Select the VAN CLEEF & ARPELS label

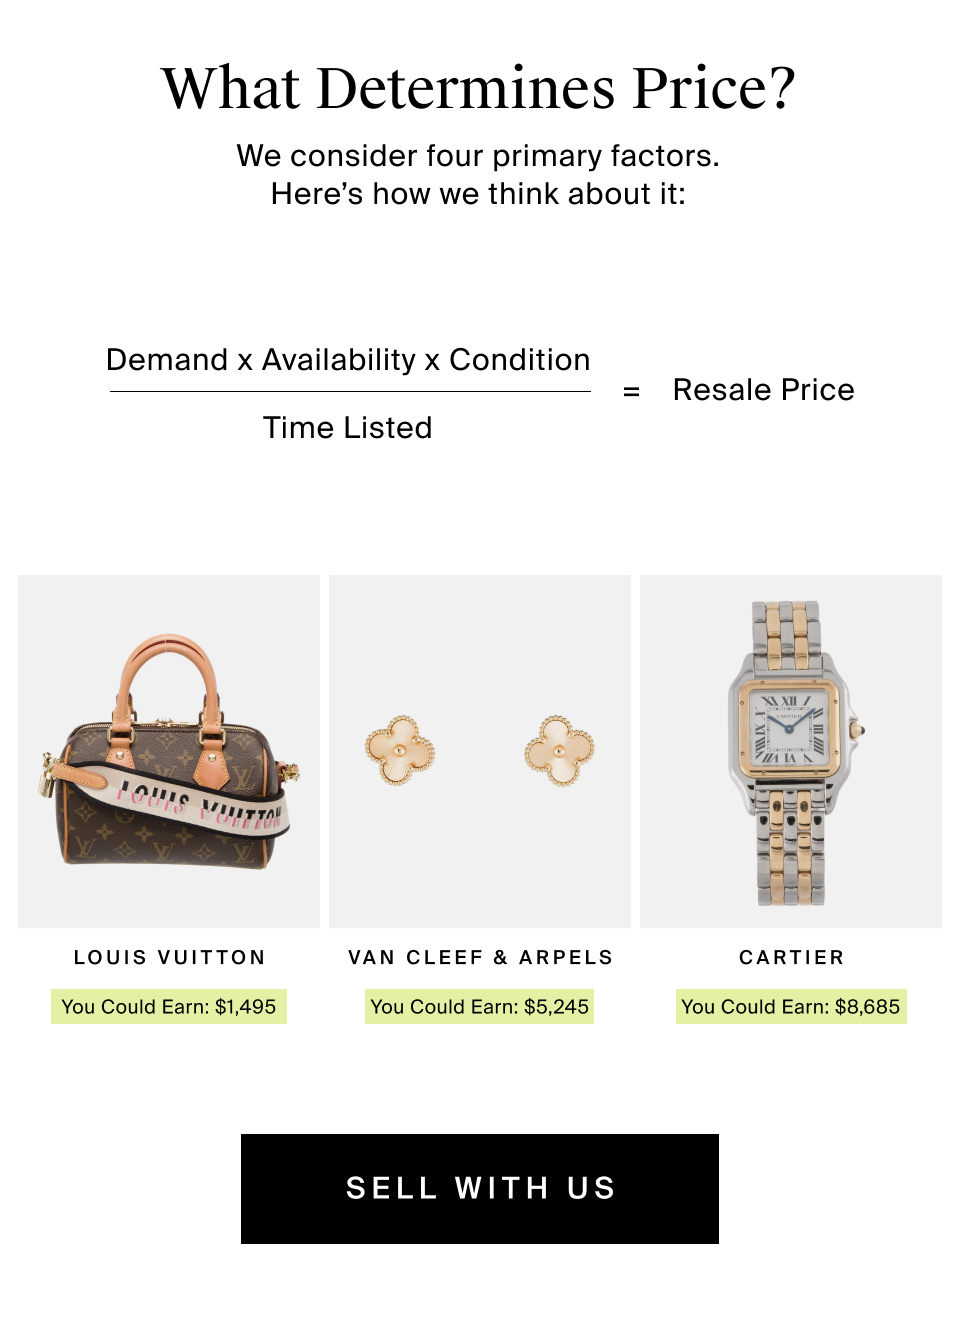(x=480, y=957)
